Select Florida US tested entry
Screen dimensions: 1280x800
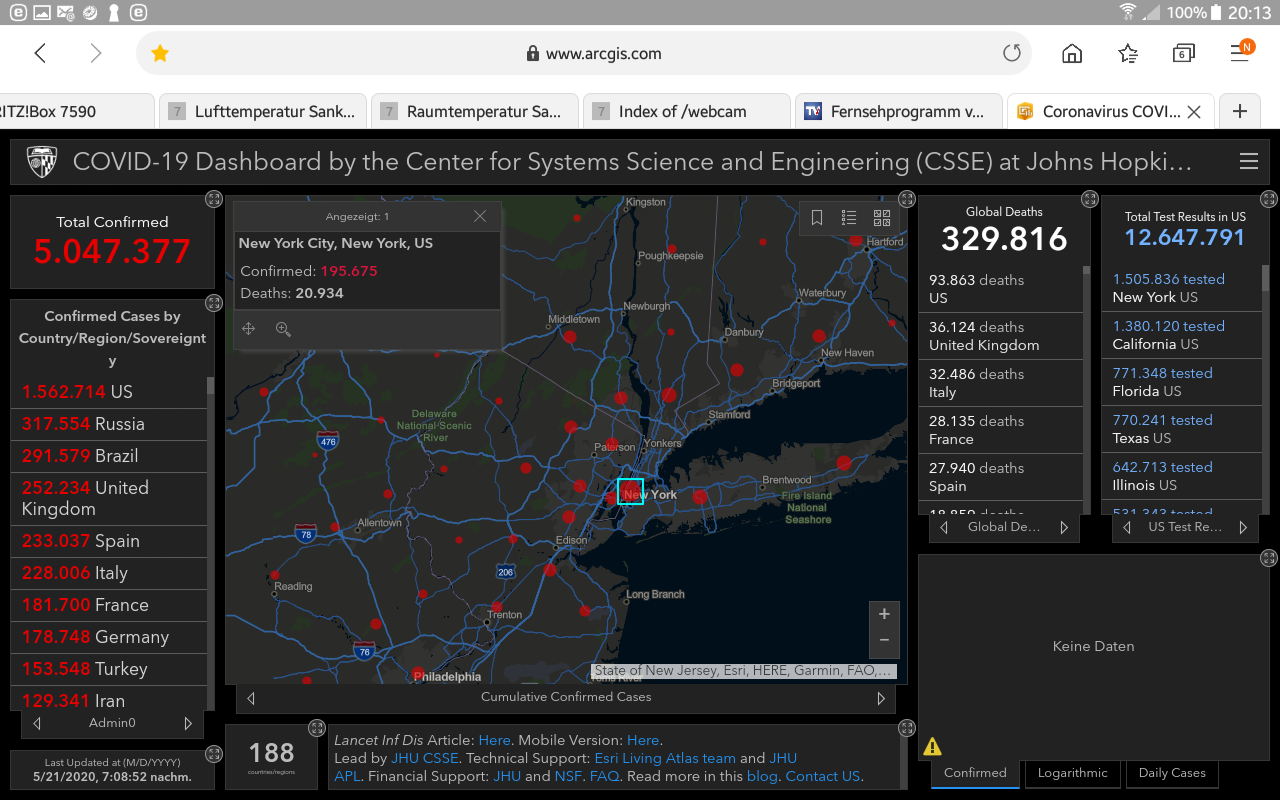coord(1182,382)
